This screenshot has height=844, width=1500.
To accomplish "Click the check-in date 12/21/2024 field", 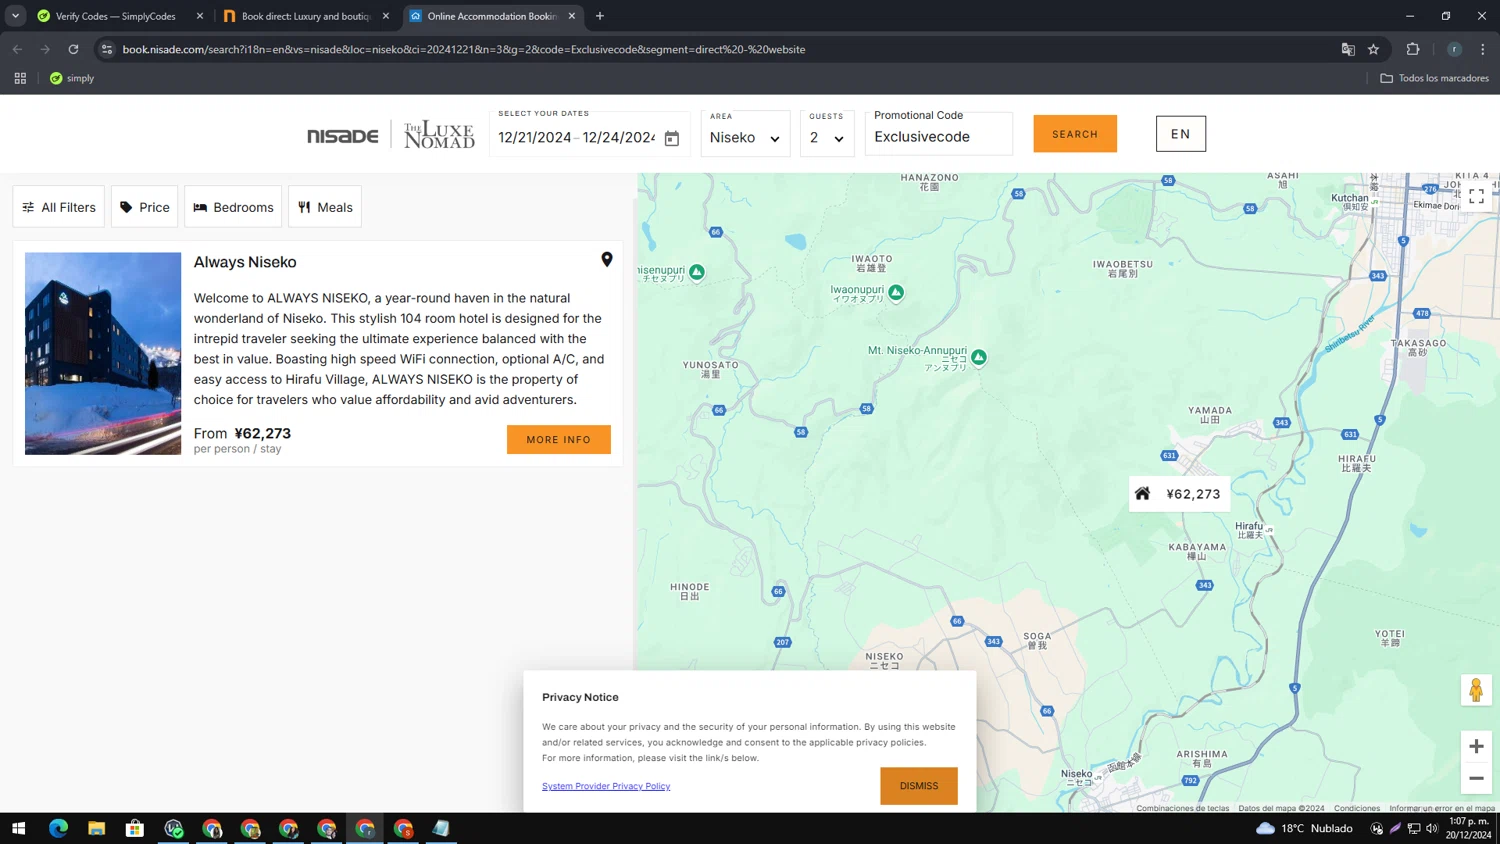I will point(535,138).
